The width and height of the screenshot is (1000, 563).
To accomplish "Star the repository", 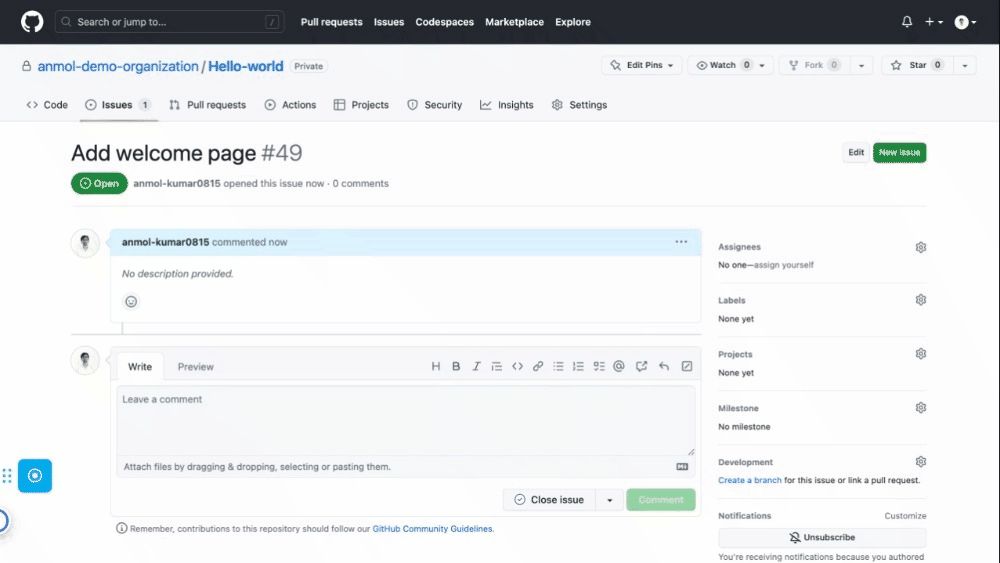I will point(918,65).
